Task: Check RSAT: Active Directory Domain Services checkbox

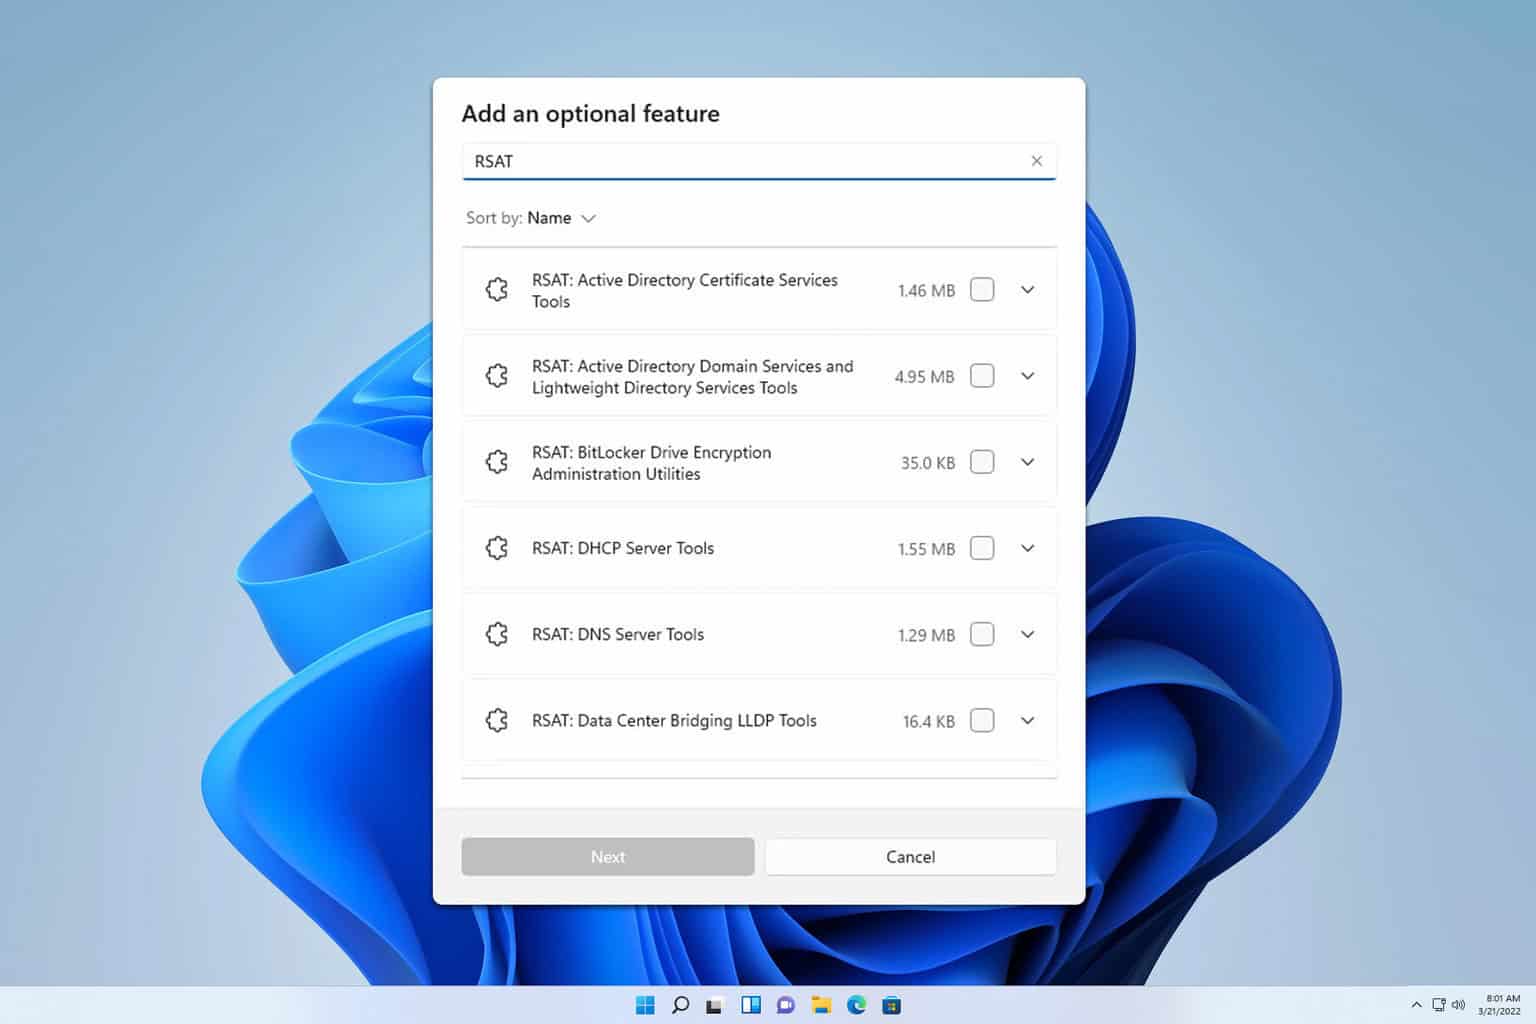Action: [982, 376]
